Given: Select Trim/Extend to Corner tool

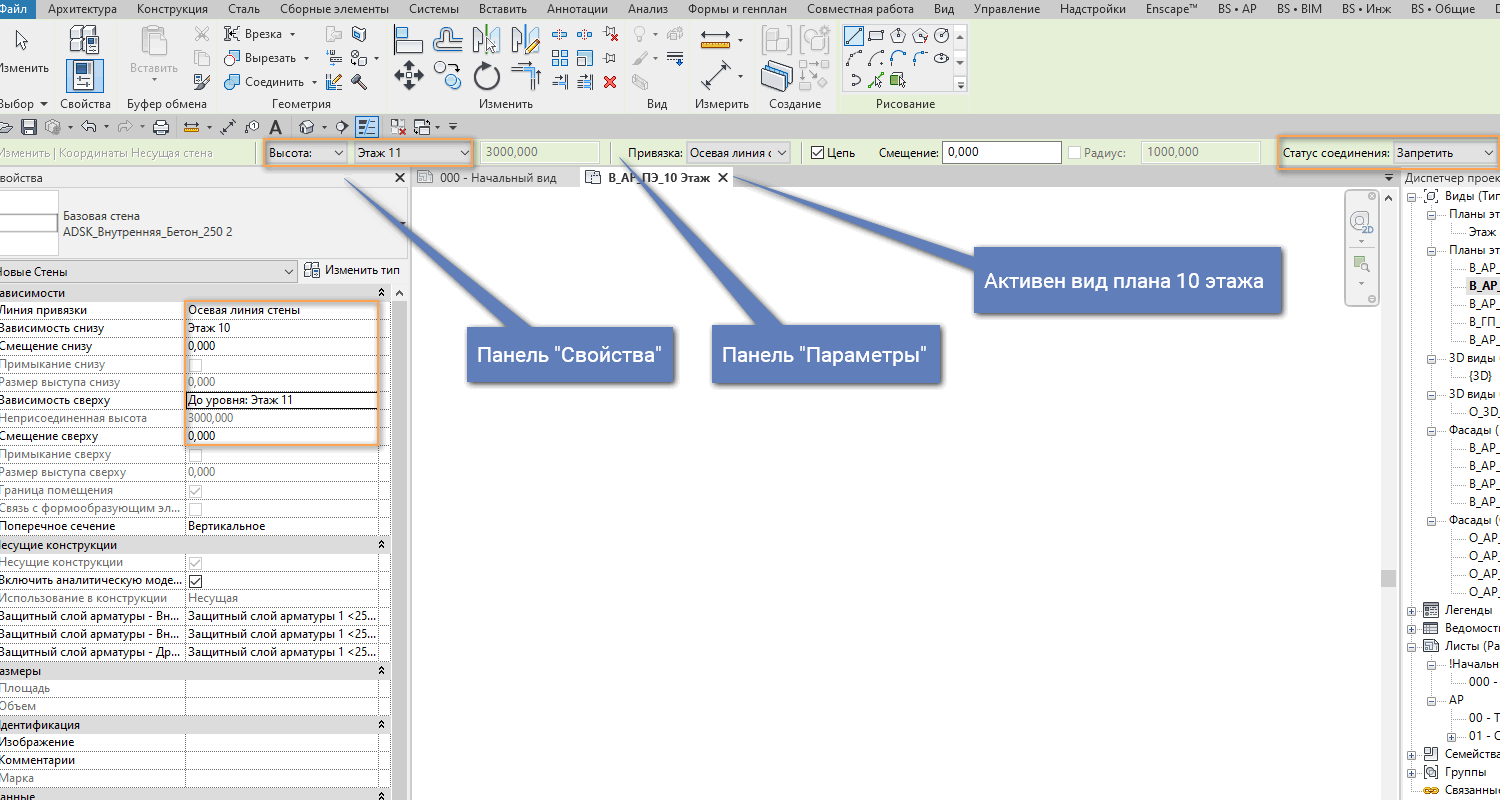Looking at the screenshot, I should tap(525, 75).
